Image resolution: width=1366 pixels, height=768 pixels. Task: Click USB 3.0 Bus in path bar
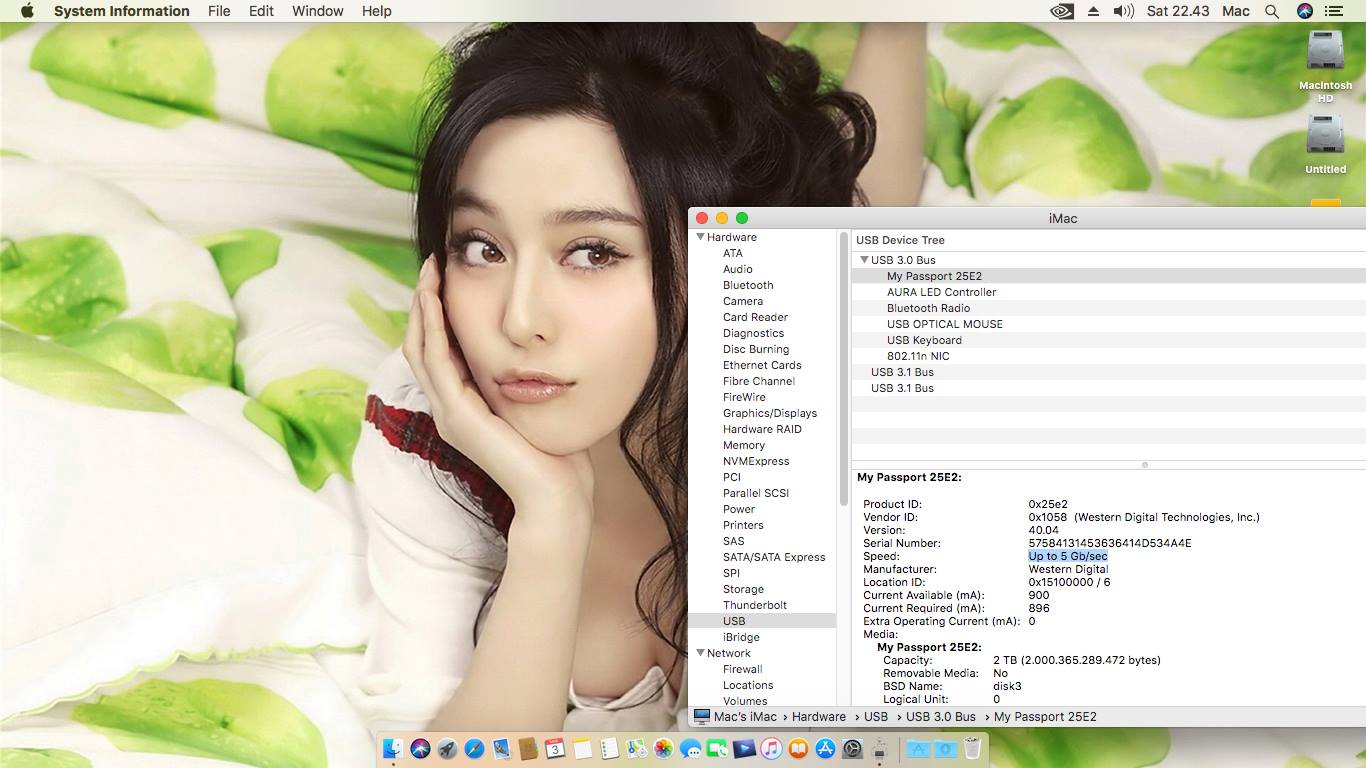(x=941, y=717)
